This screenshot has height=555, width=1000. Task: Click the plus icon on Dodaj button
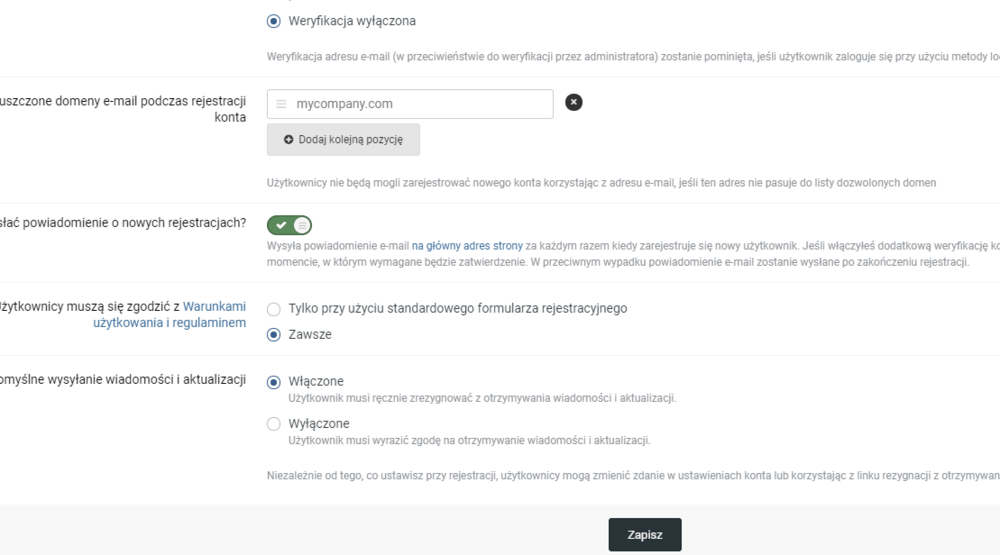tap(289, 140)
